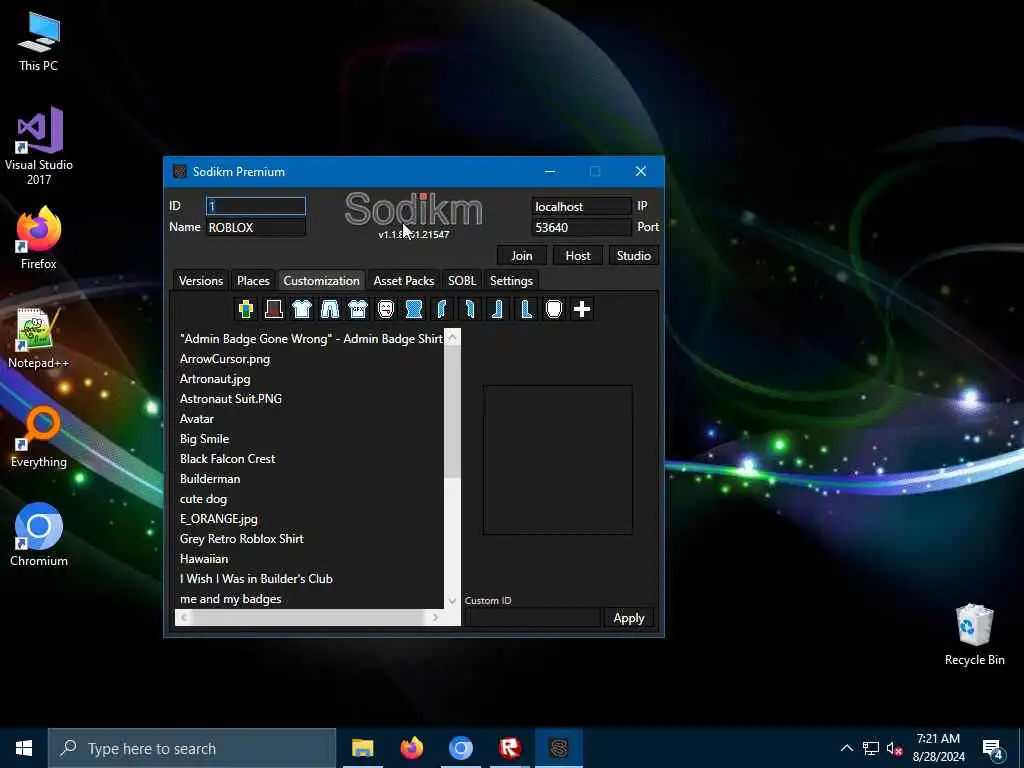Click the Sodikm taskbar icon
The image size is (1024, 768).
(559, 748)
